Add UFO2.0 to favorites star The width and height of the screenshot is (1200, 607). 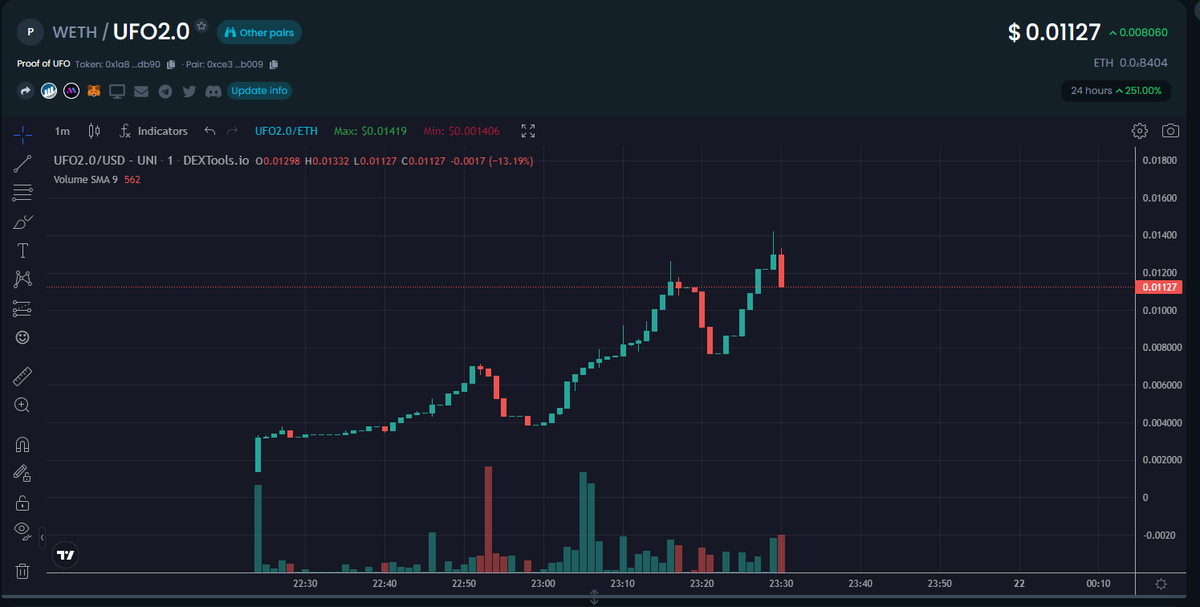201,25
